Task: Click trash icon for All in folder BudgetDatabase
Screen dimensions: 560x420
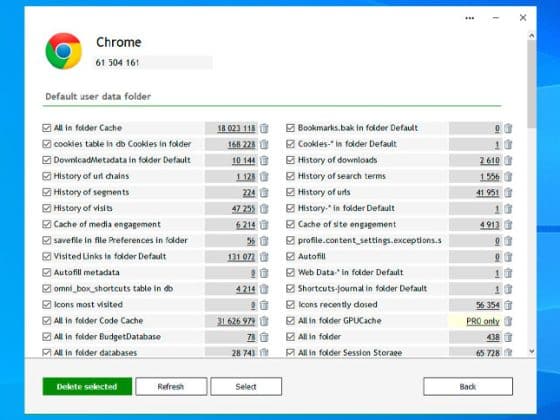Action: coord(264,337)
